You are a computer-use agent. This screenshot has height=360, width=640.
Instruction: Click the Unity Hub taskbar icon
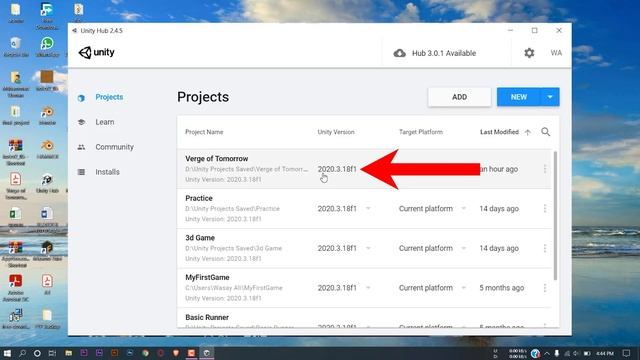[x=207, y=353]
